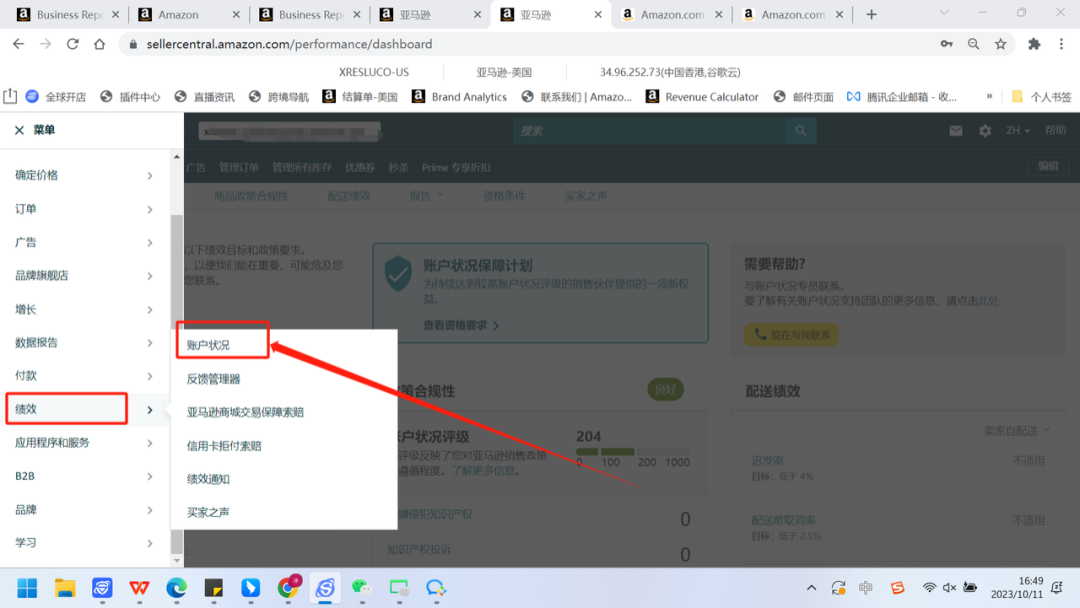
Task: Open Chrome from the taskbar
Action: (288, 587)
